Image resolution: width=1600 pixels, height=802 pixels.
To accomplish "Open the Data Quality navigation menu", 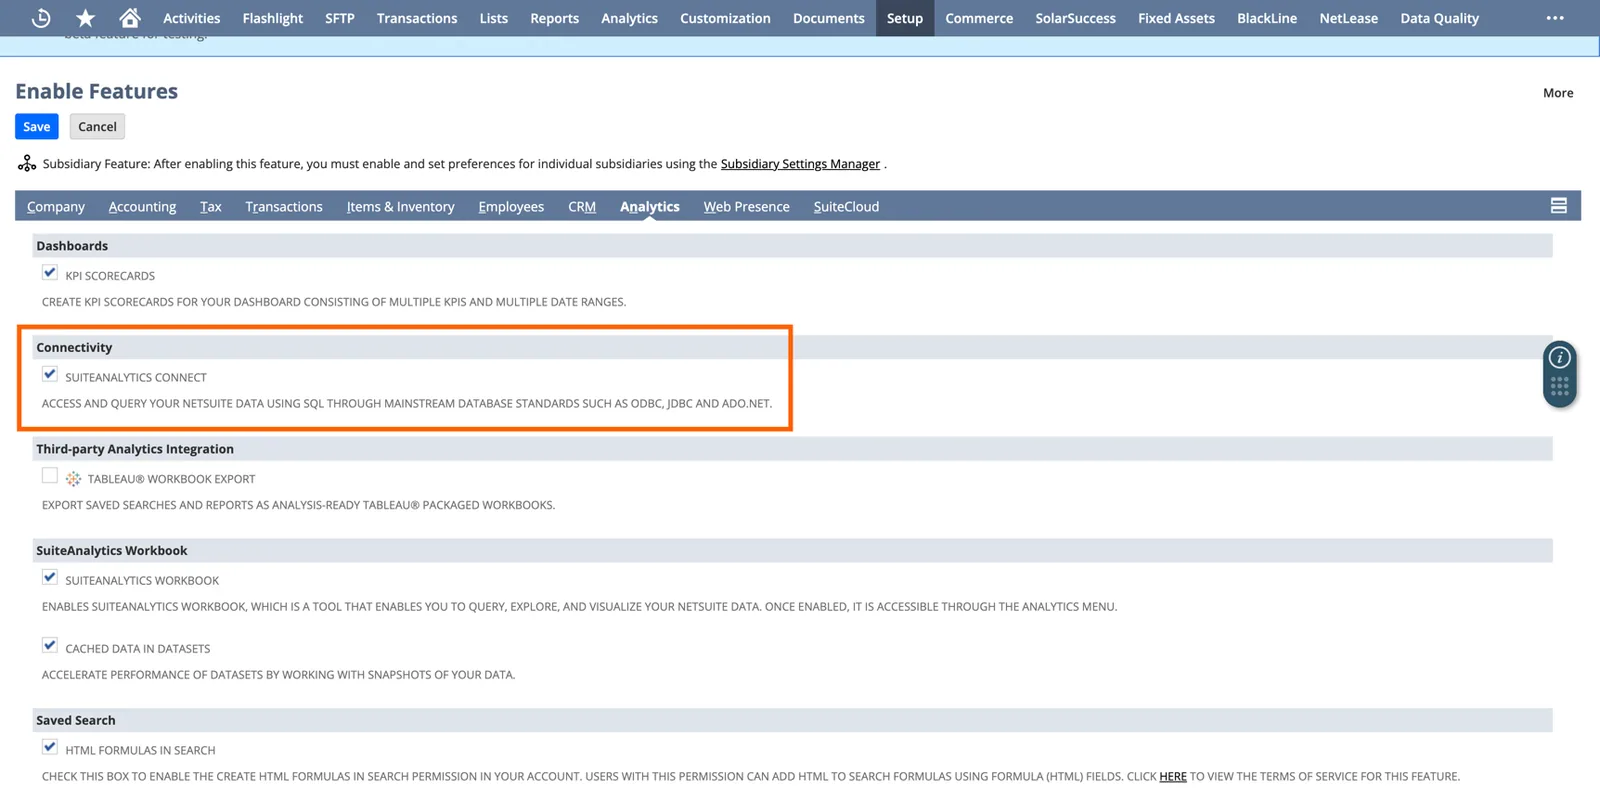I will (1439, 18).
